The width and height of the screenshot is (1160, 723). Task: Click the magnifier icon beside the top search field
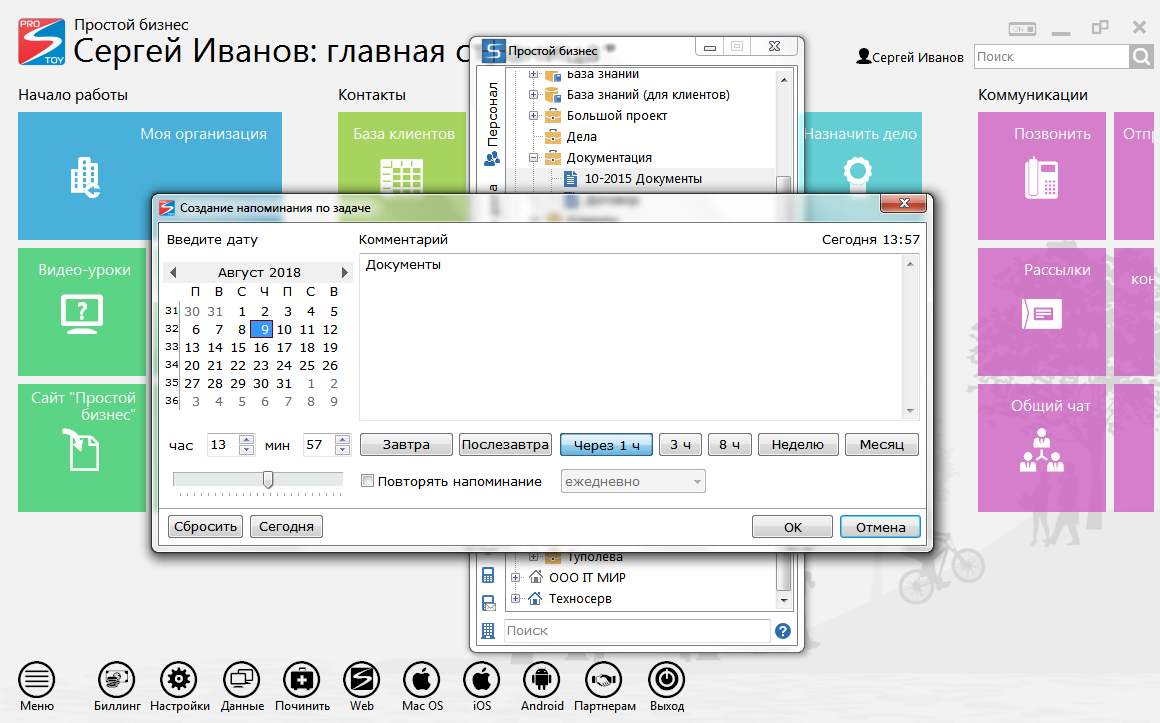(1142, 56)
